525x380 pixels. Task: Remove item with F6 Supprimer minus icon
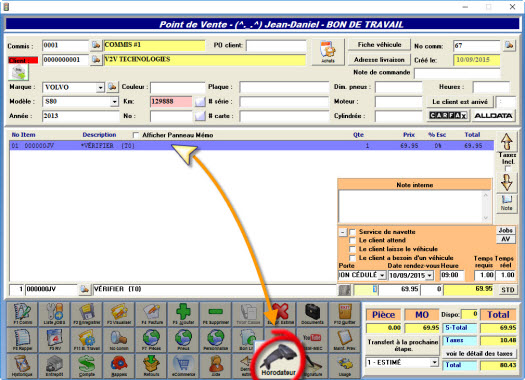(x=215, y=314)
